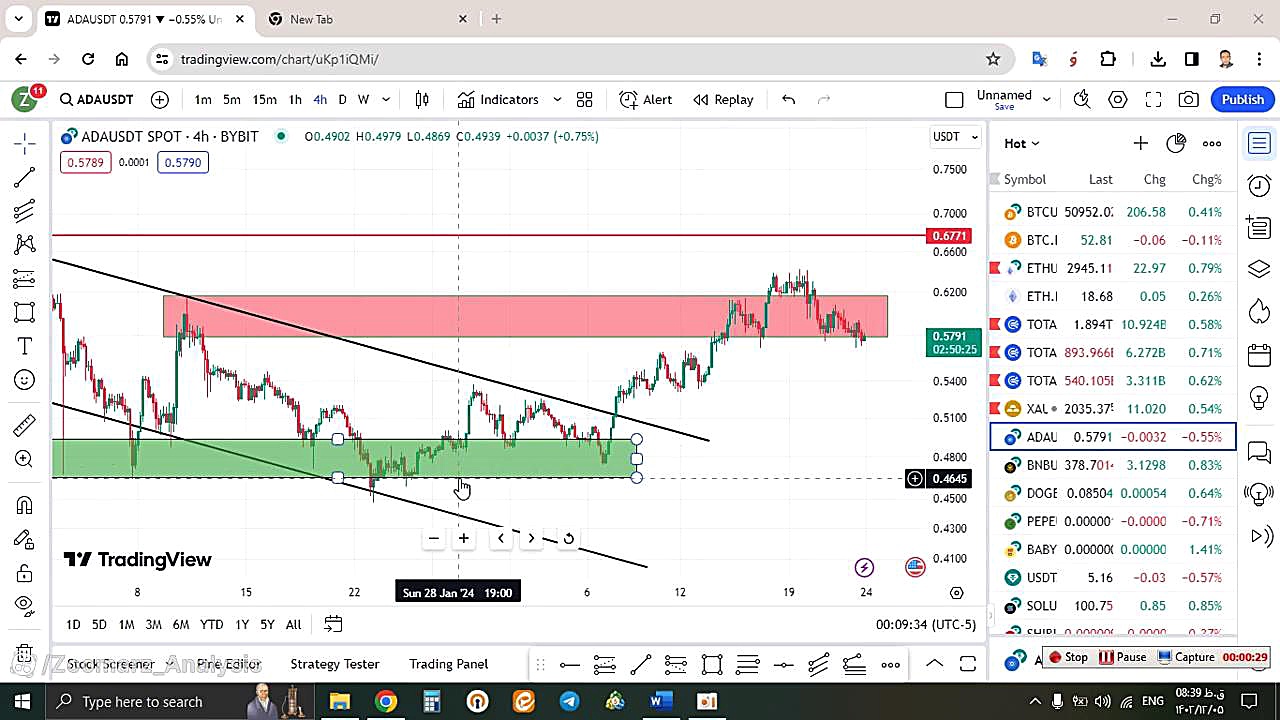The image size is (1280, 720).
Task: Create an Alert
Action: click(x=646, y=99)
